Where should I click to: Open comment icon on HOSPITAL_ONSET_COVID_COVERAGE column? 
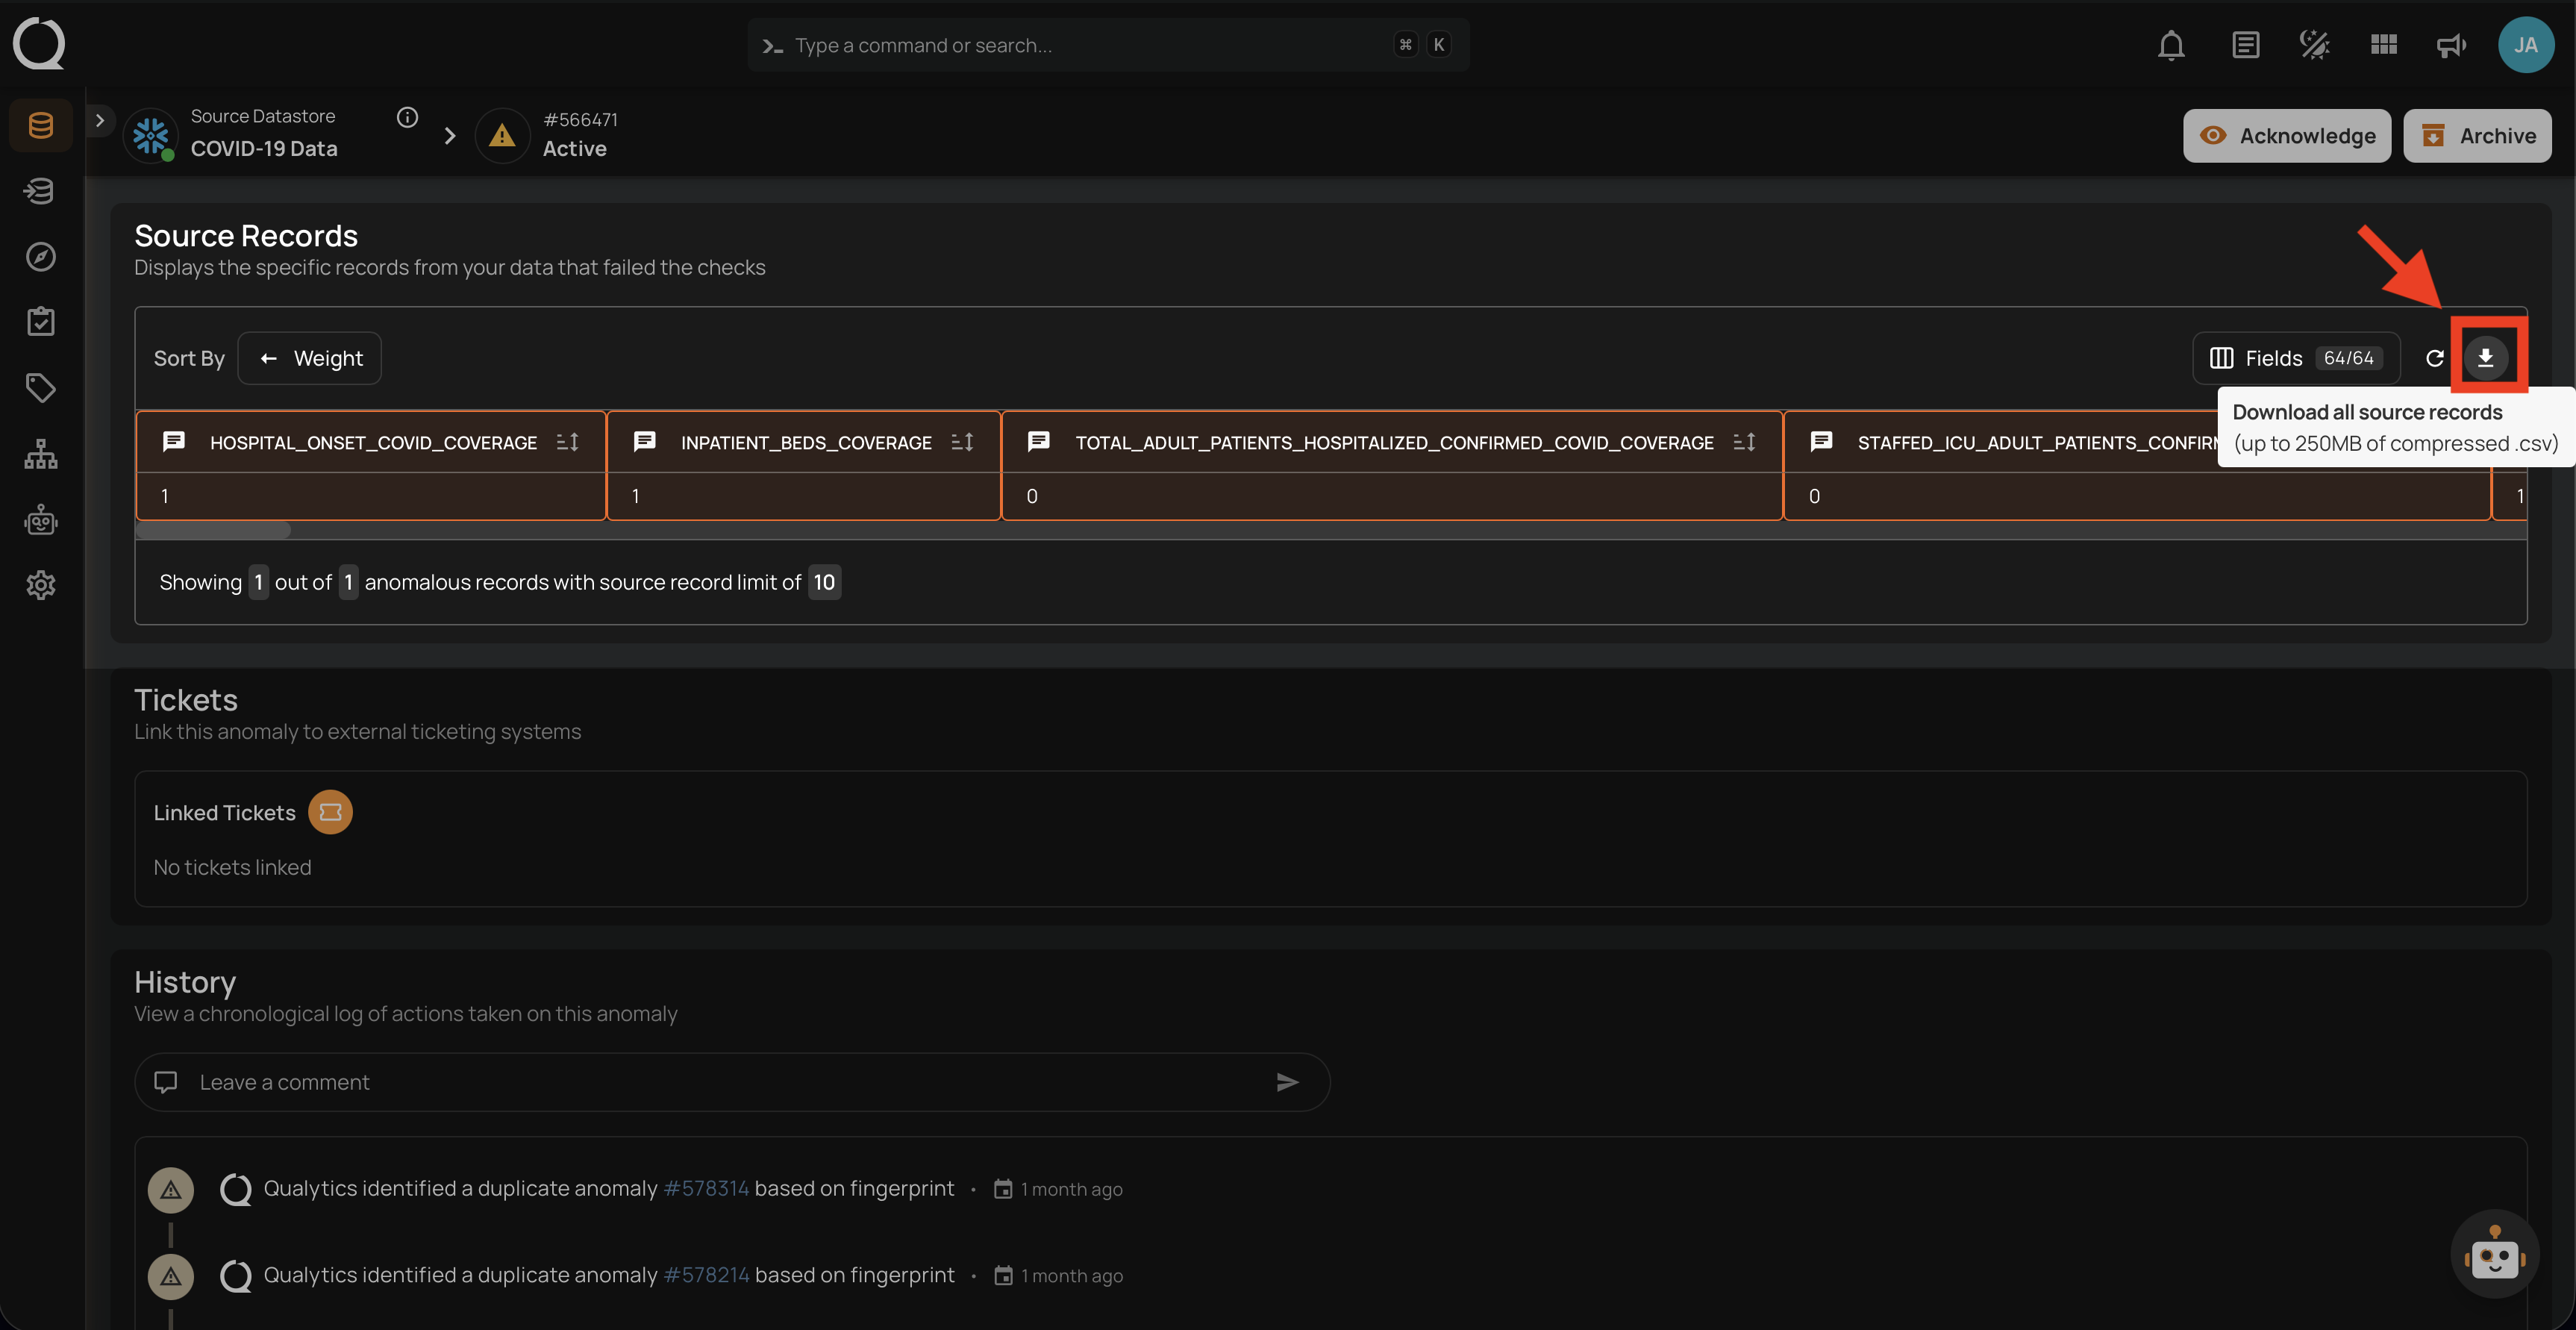[x=174, y=441]
